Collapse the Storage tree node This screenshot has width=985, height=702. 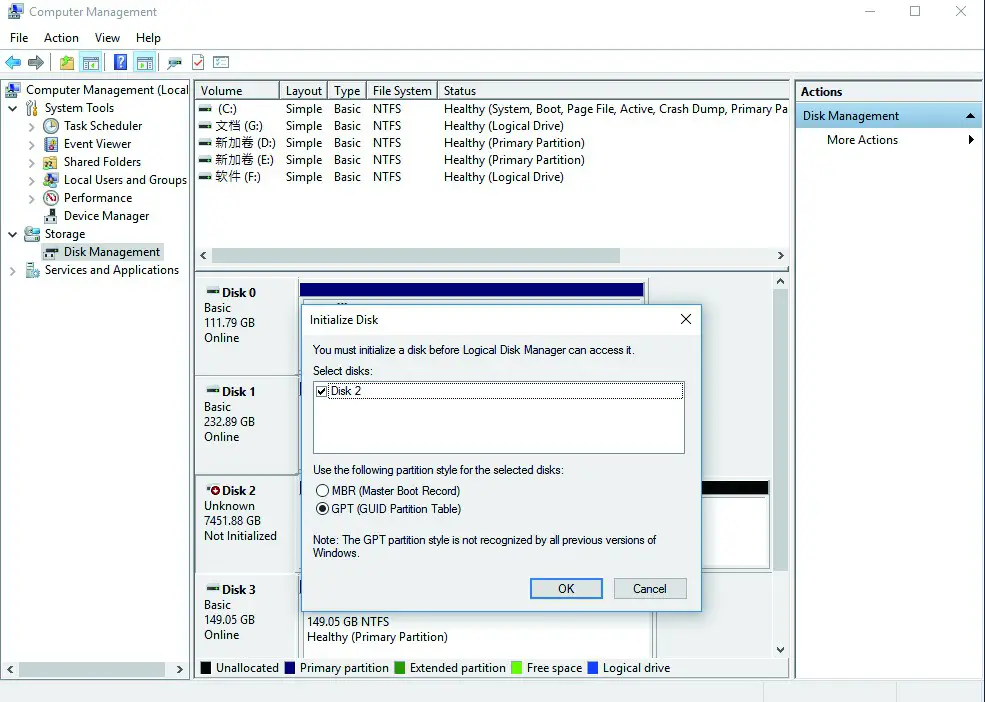[x=13, y=234]
